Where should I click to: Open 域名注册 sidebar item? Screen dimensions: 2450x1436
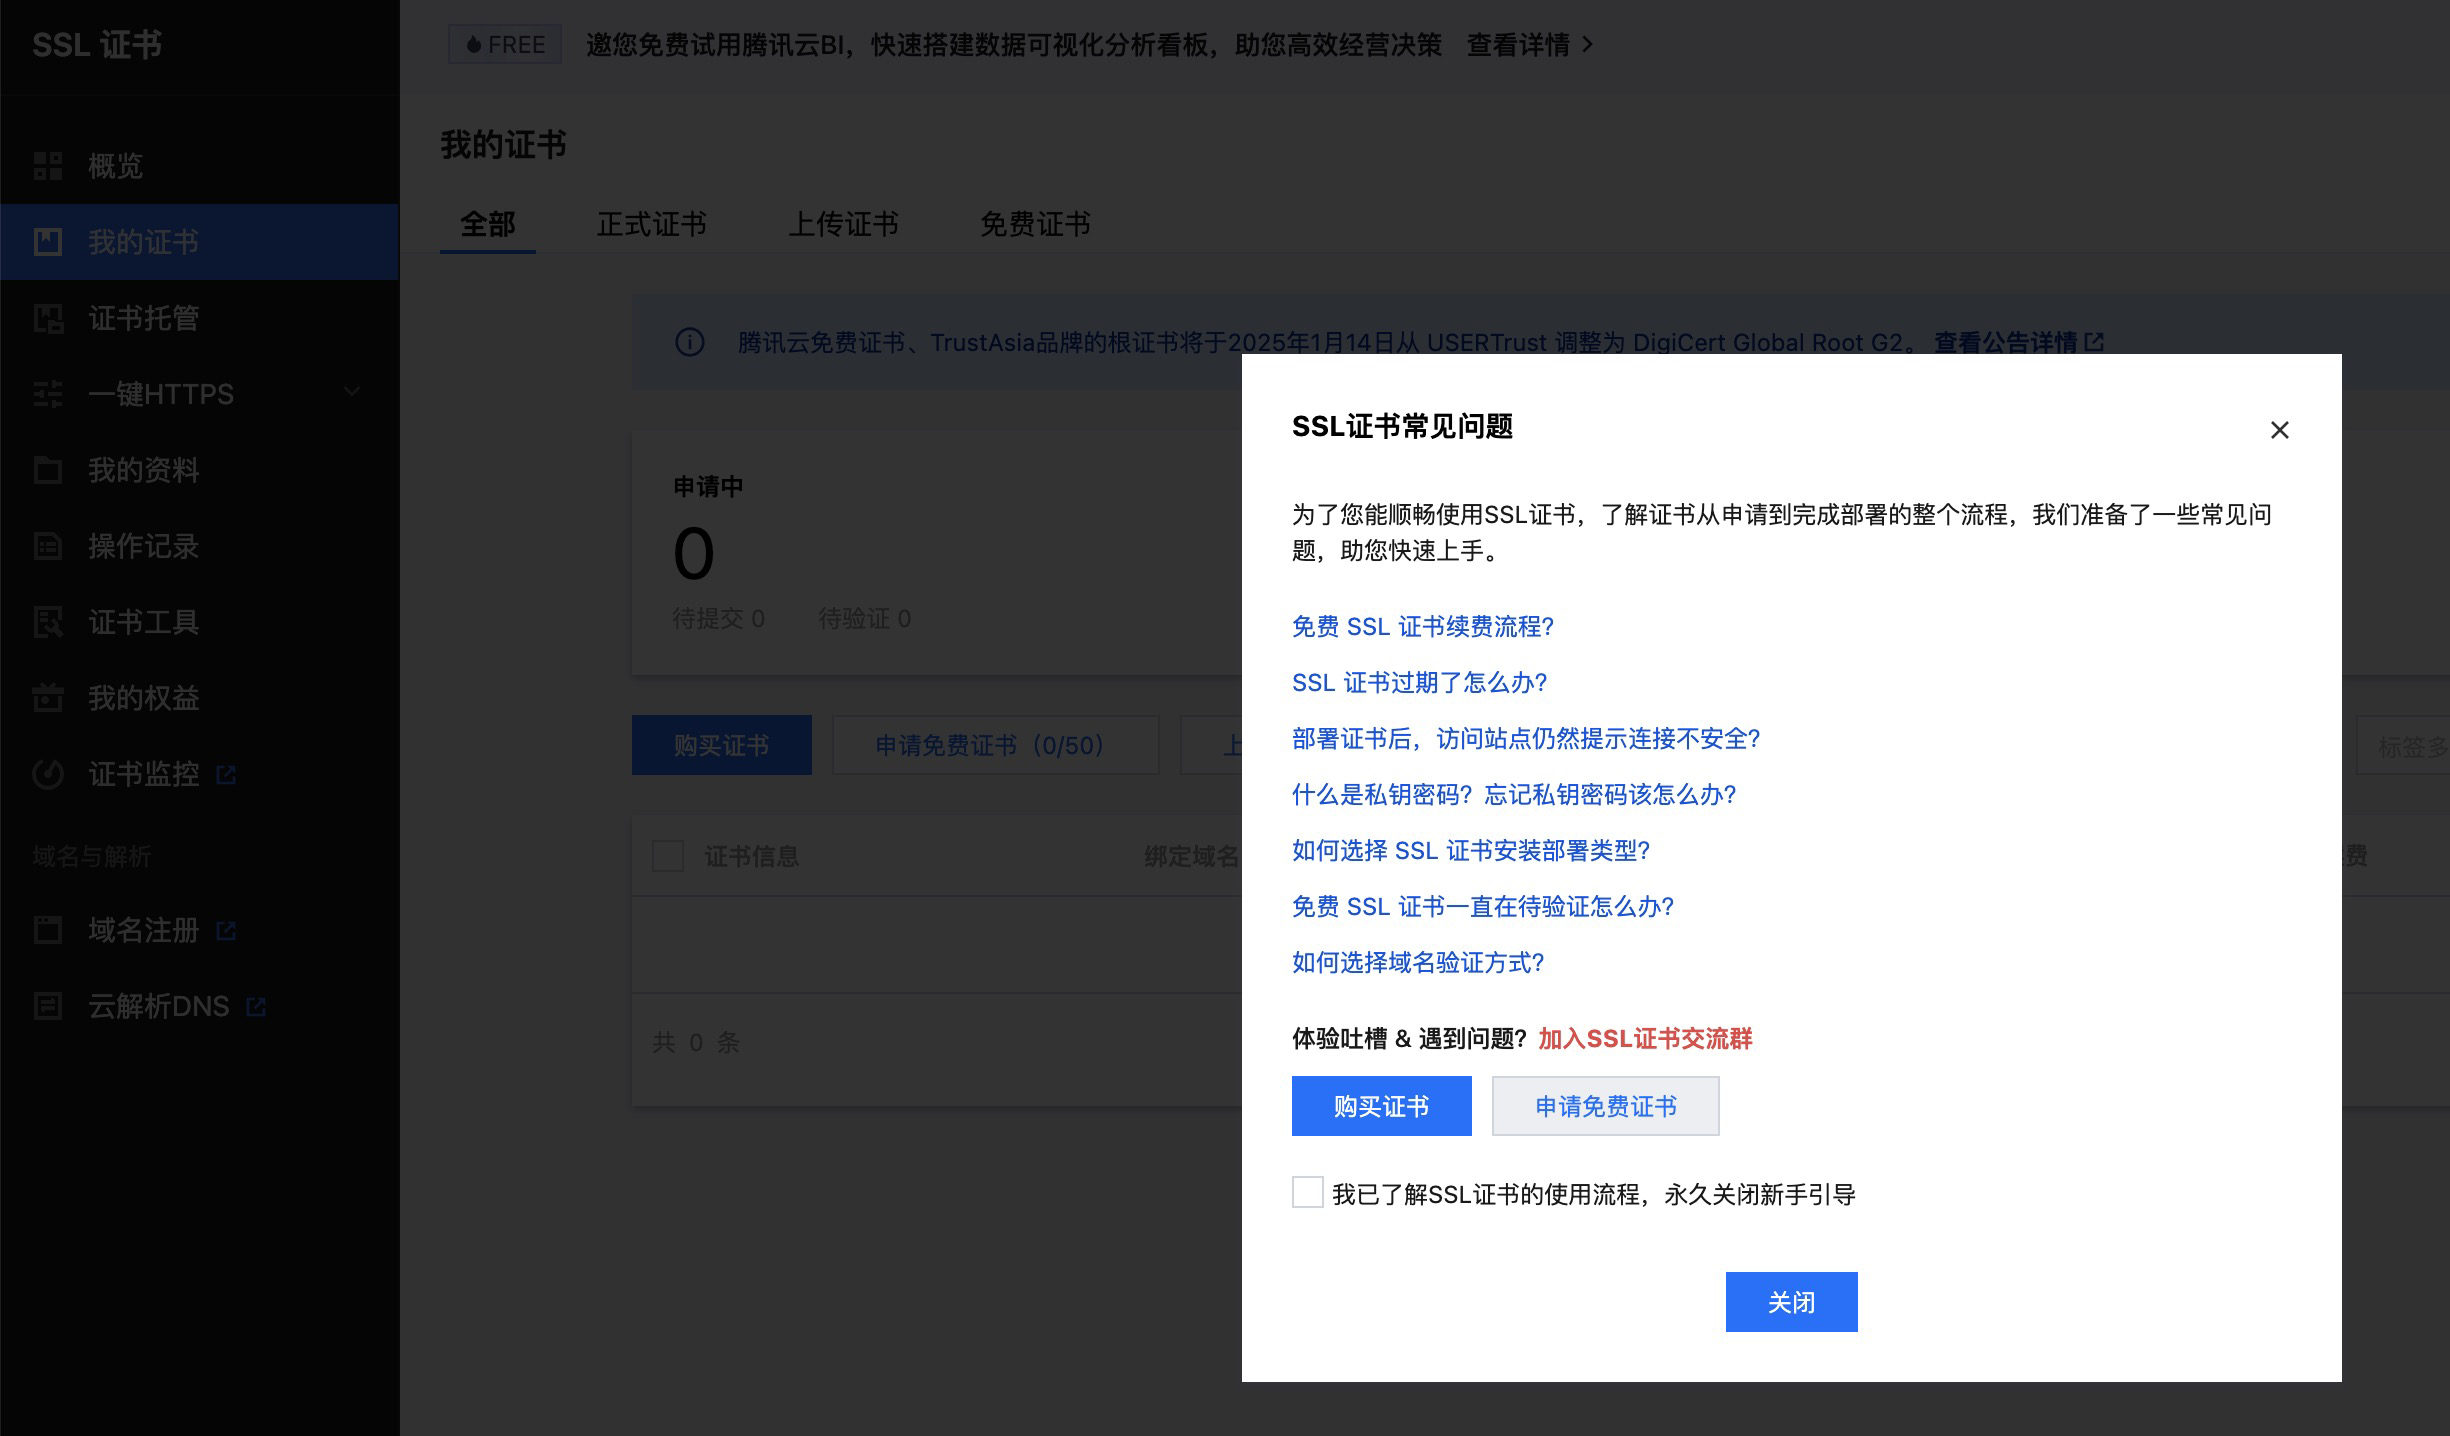143,930
